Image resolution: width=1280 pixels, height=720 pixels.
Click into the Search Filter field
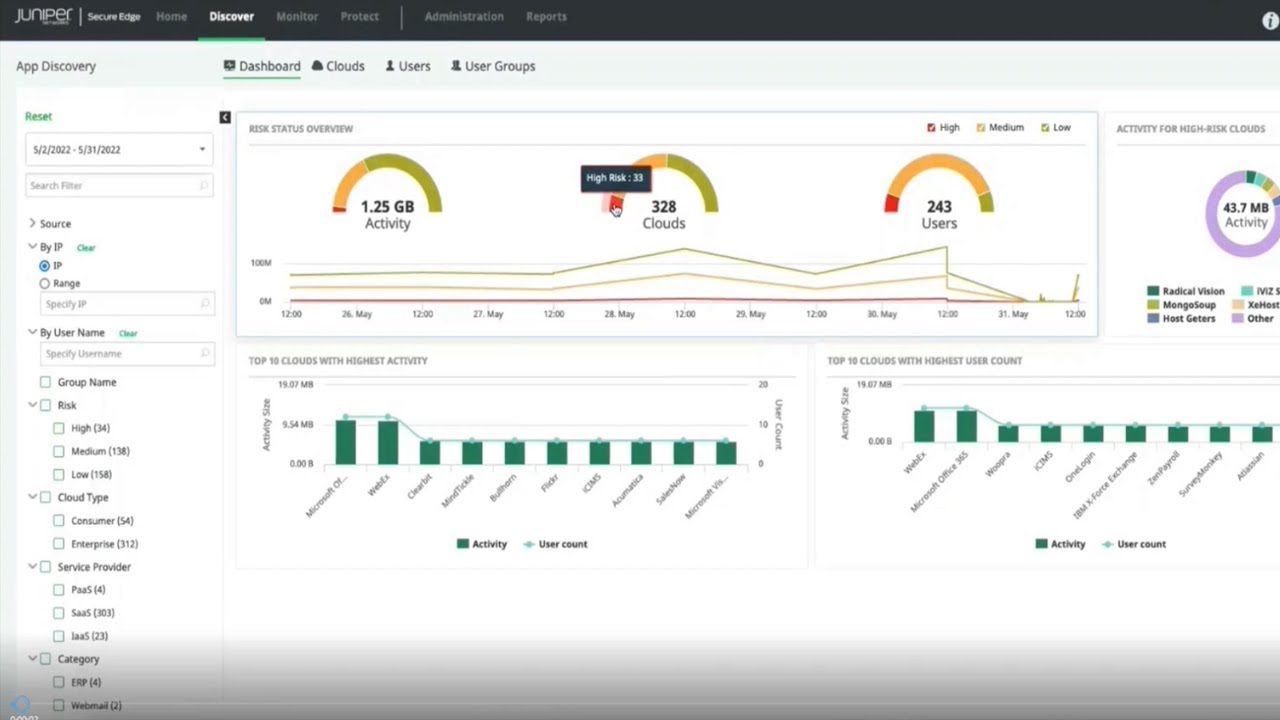pyautogui.click(x=120, y=185)
